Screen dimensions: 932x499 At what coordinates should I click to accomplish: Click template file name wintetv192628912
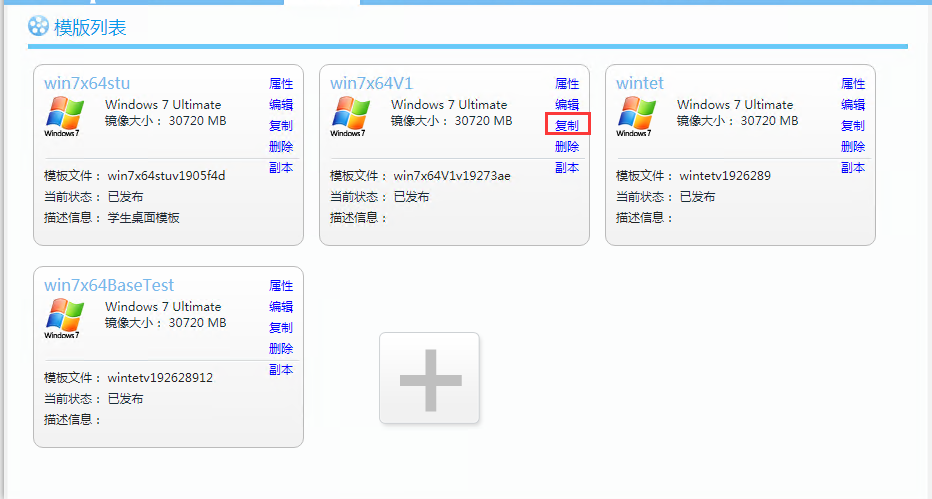point(160,378)
